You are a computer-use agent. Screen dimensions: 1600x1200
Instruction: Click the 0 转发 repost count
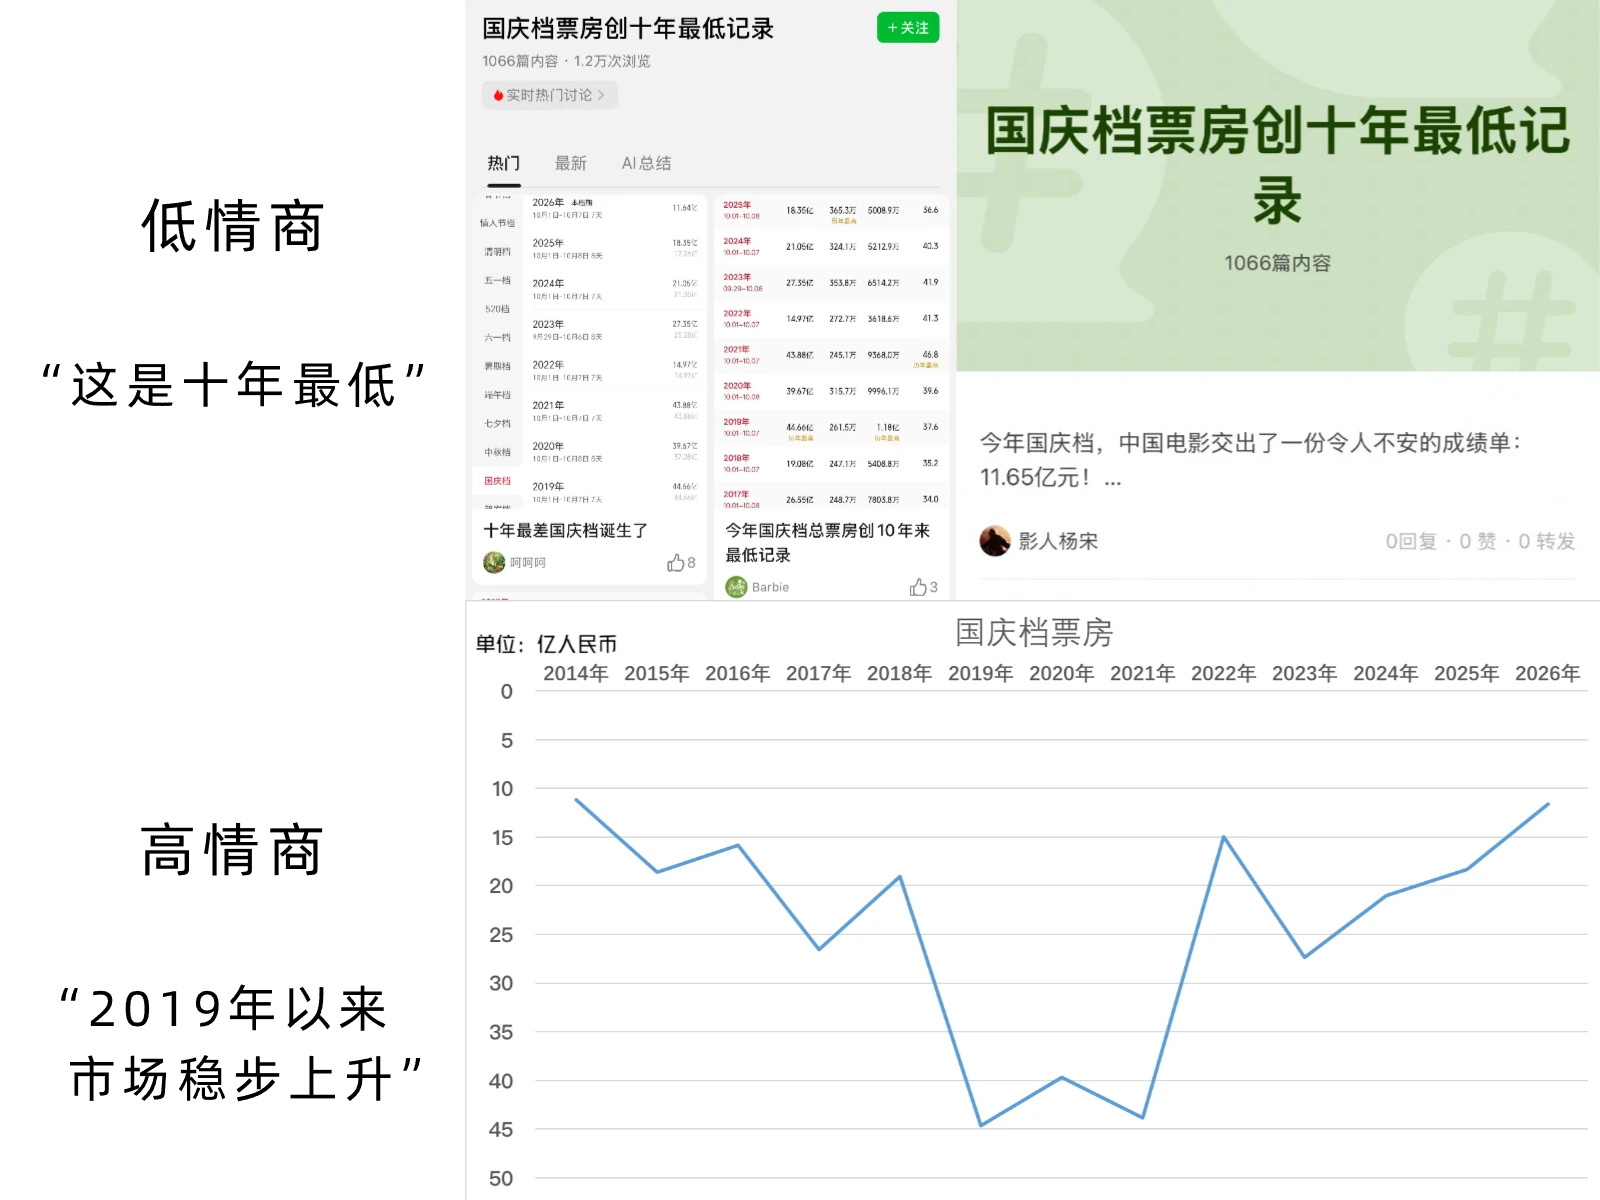1547,541
